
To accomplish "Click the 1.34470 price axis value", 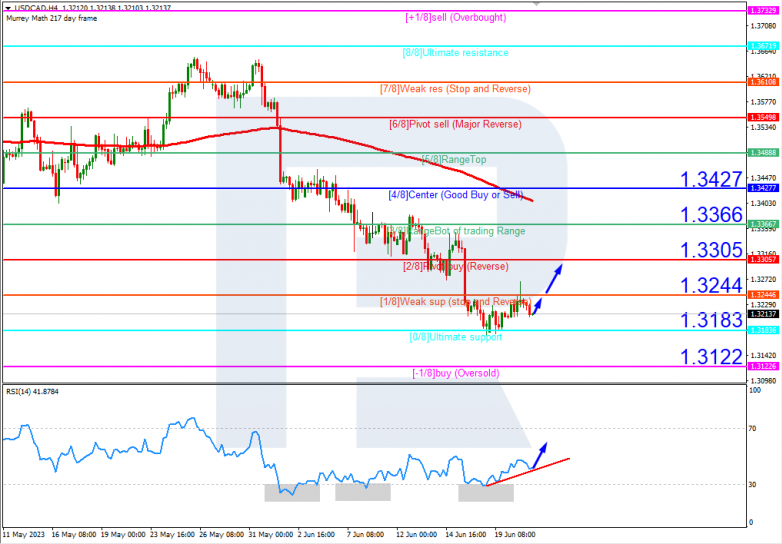I will 764,178.
